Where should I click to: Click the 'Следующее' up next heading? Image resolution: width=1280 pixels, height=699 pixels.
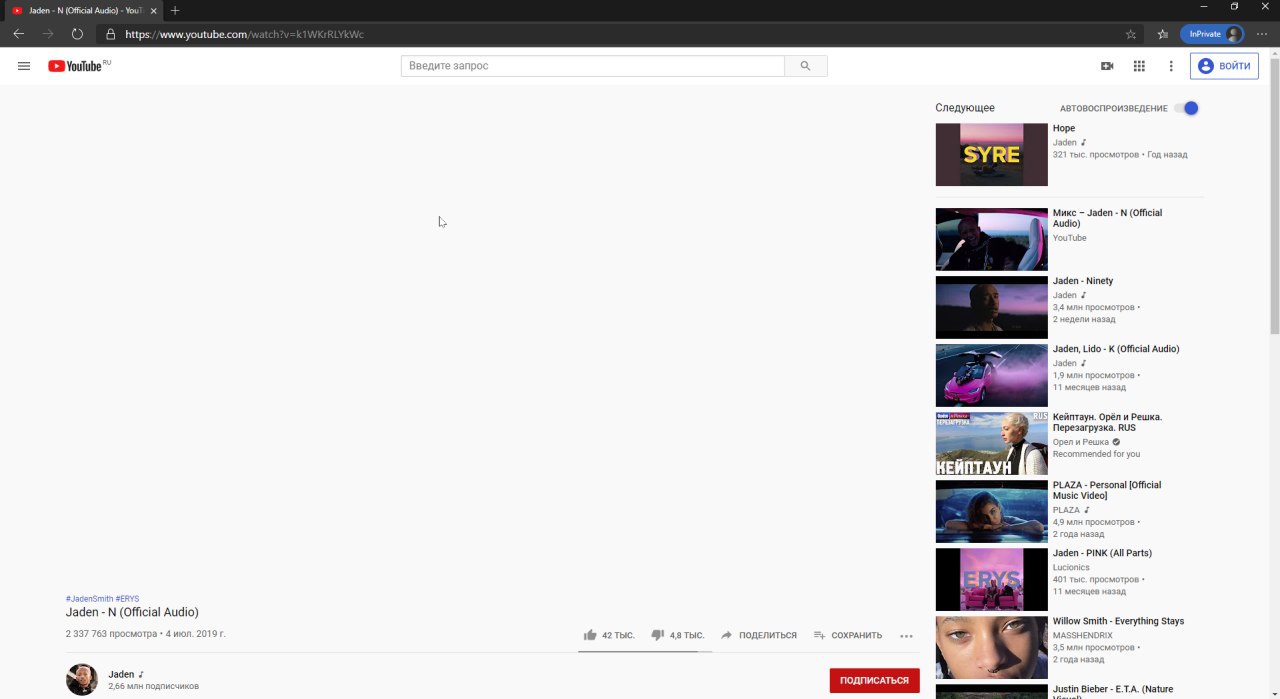coord(965,108)
